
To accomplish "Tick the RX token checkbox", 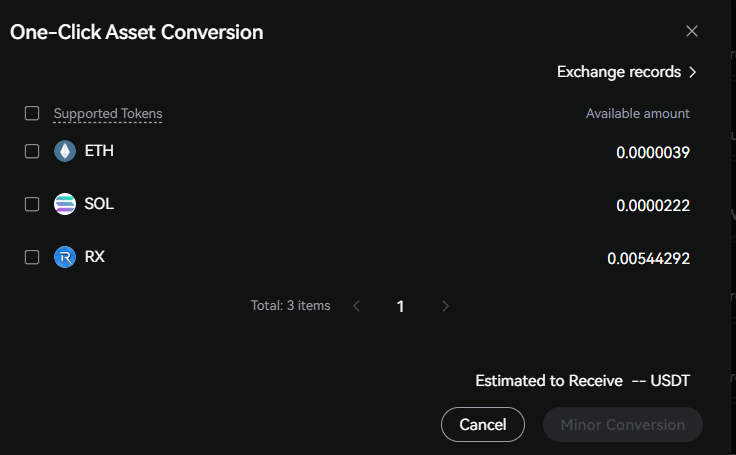I will point(32,257).
